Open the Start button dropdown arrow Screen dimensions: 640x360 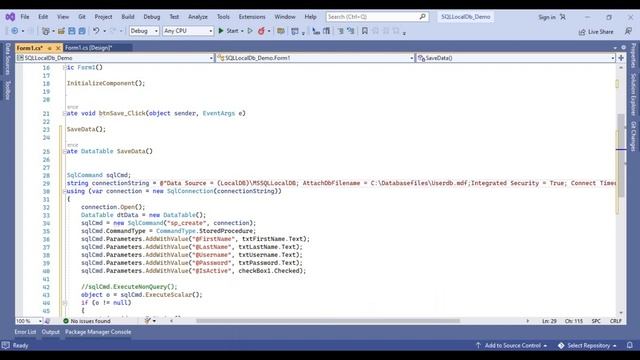(242, 31)
